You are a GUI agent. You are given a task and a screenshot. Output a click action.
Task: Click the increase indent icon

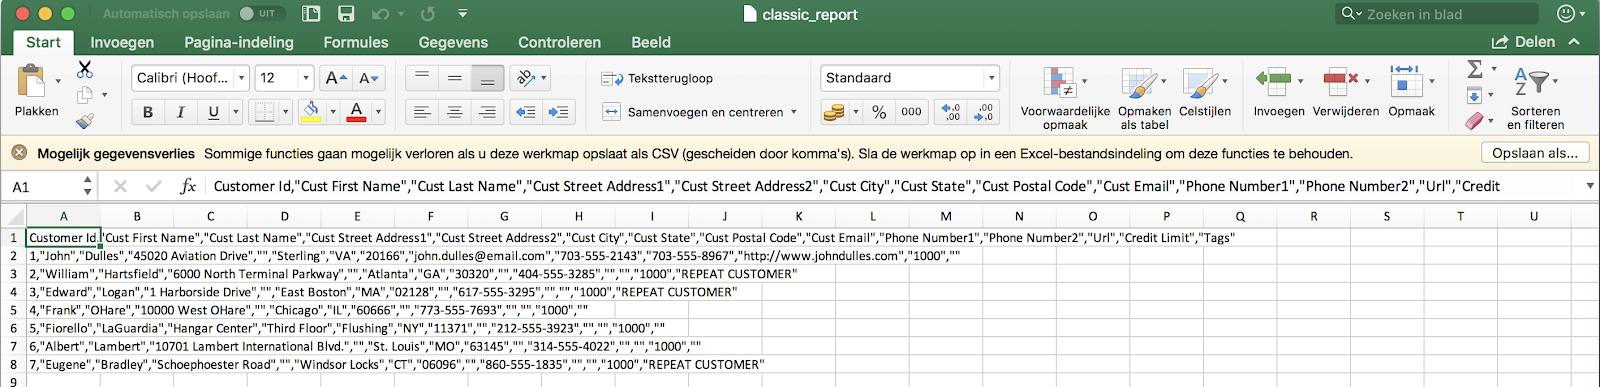tap(559, 112)
